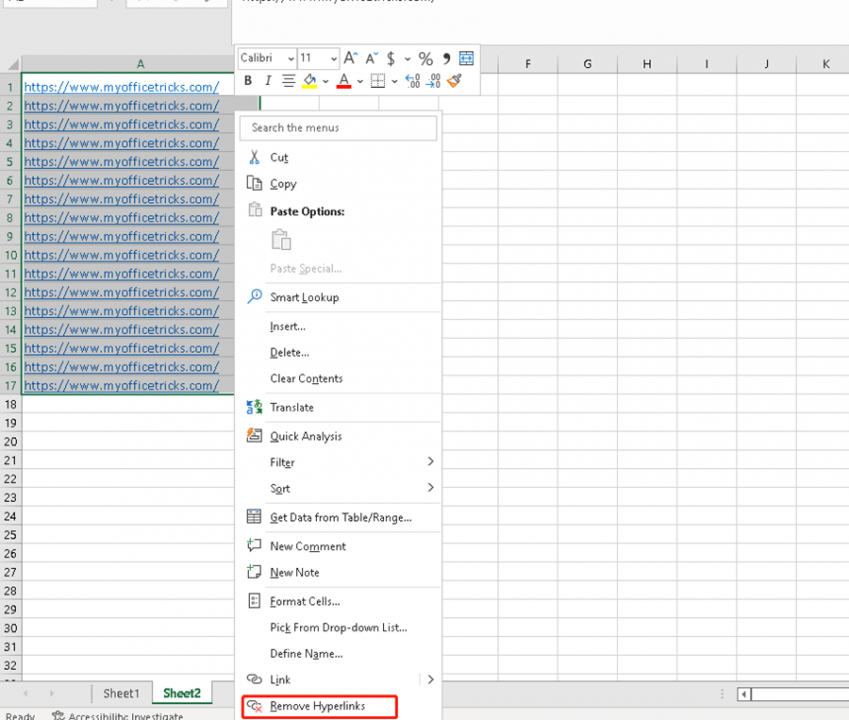Click the Merge and Center icon
The image size is (849, 720).
pyautogui.click(x=464, y=57)
